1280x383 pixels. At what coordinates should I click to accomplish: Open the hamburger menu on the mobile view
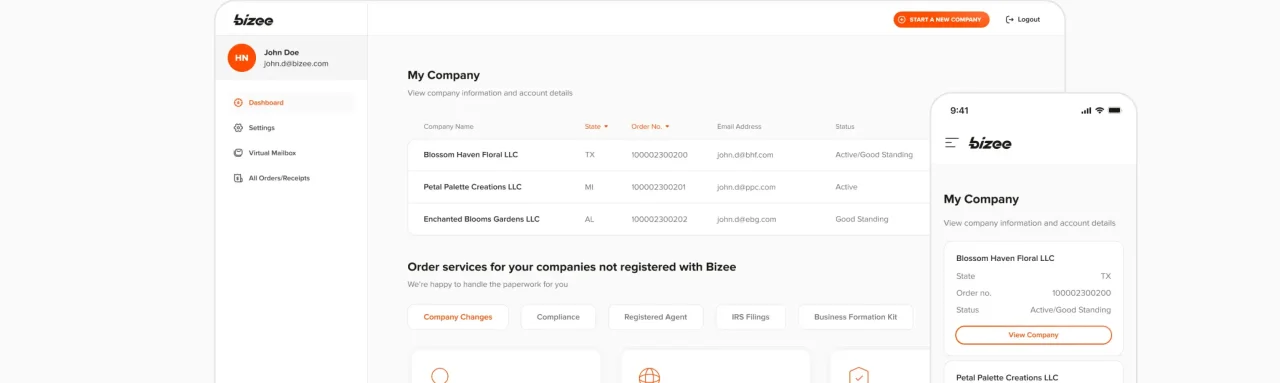click(x=952, y=143)
